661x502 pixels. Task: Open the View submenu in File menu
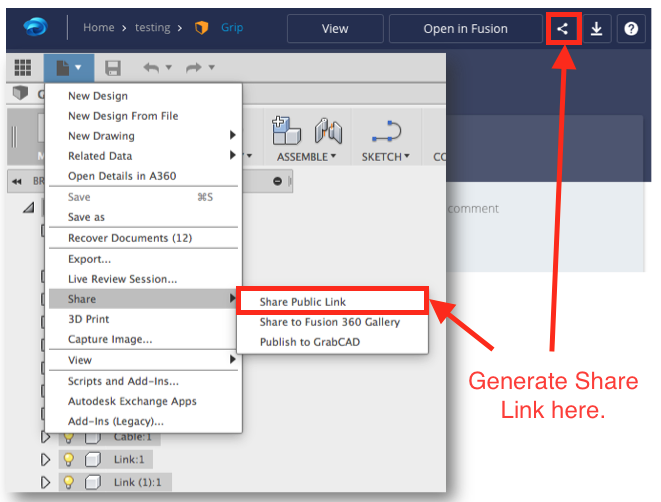143,360
